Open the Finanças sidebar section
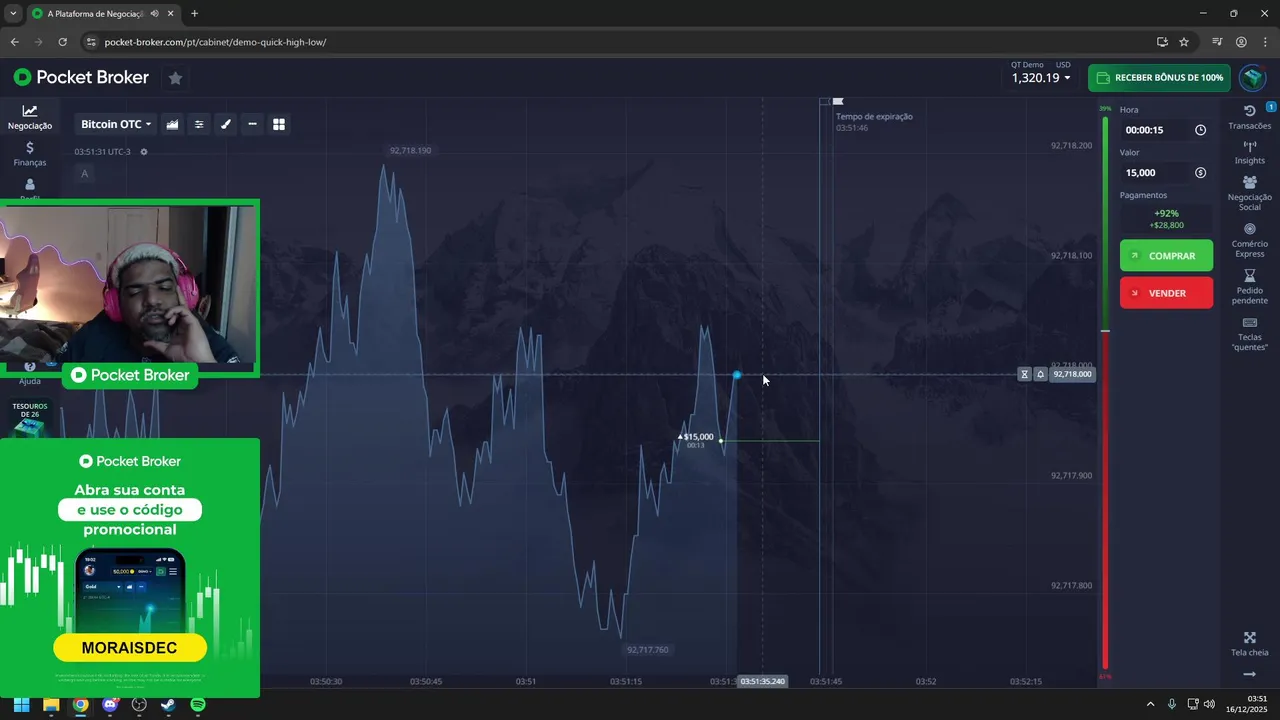Screen dimensions: 1280x720 pos(30,153)
